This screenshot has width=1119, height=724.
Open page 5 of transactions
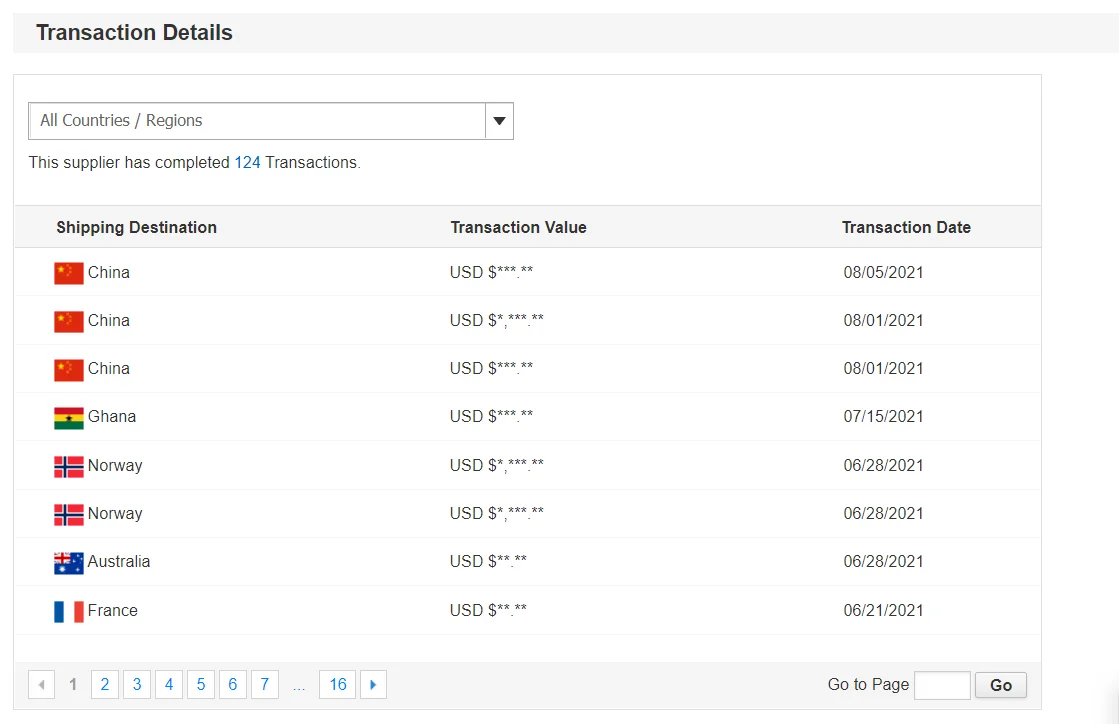pos(201,685)
